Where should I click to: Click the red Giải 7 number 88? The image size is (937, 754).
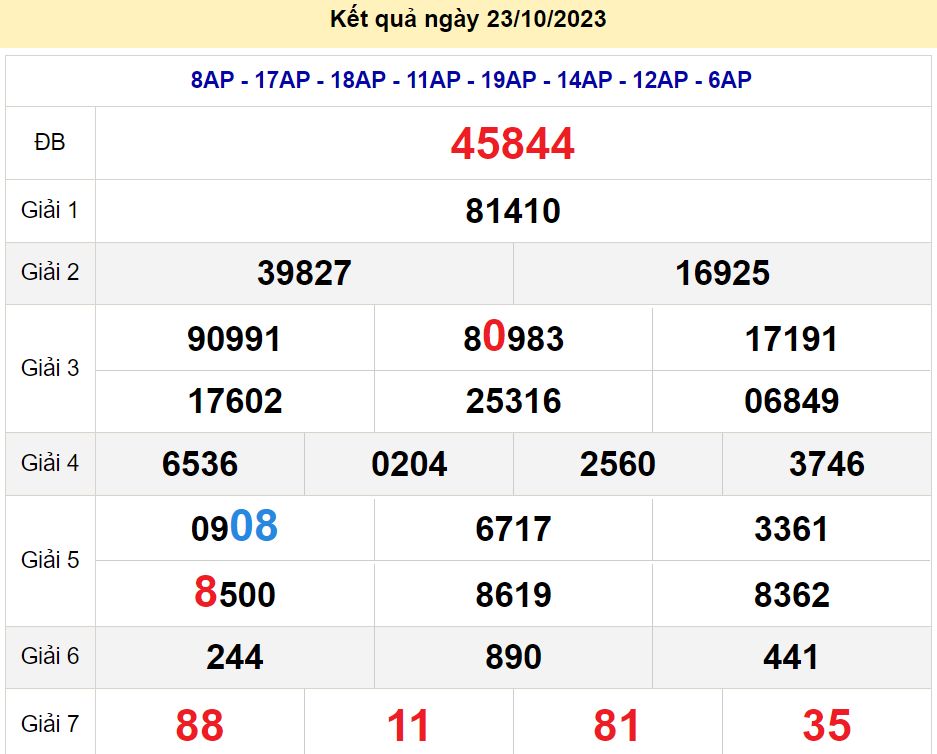[200, 725]
